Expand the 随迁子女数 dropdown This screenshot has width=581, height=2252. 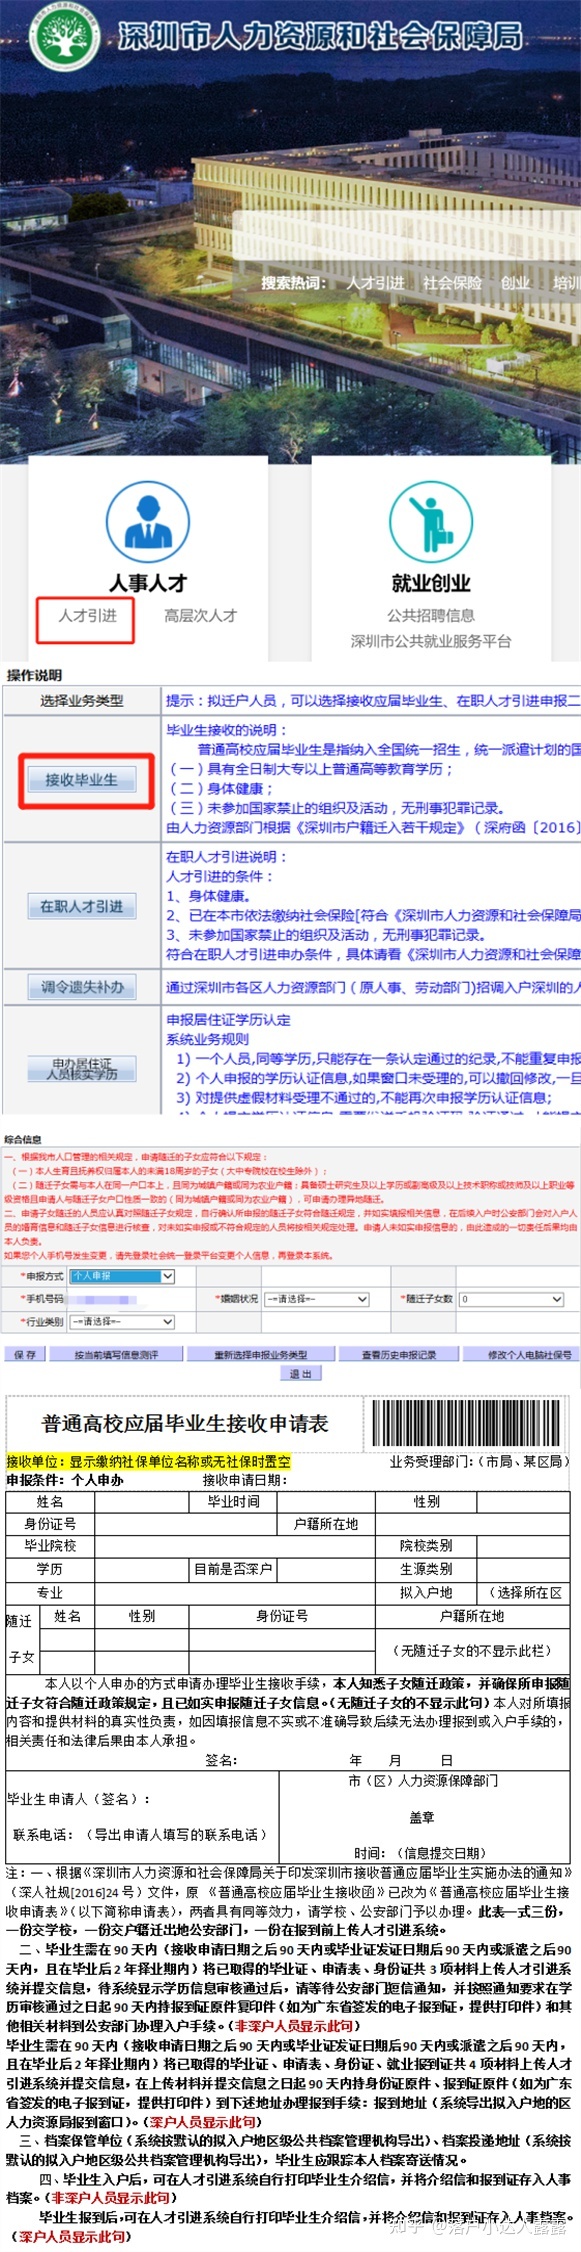click(511, 1299)
